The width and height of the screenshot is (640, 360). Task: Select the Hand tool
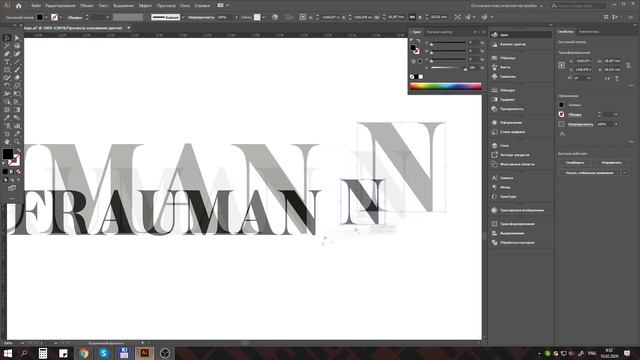7,142
